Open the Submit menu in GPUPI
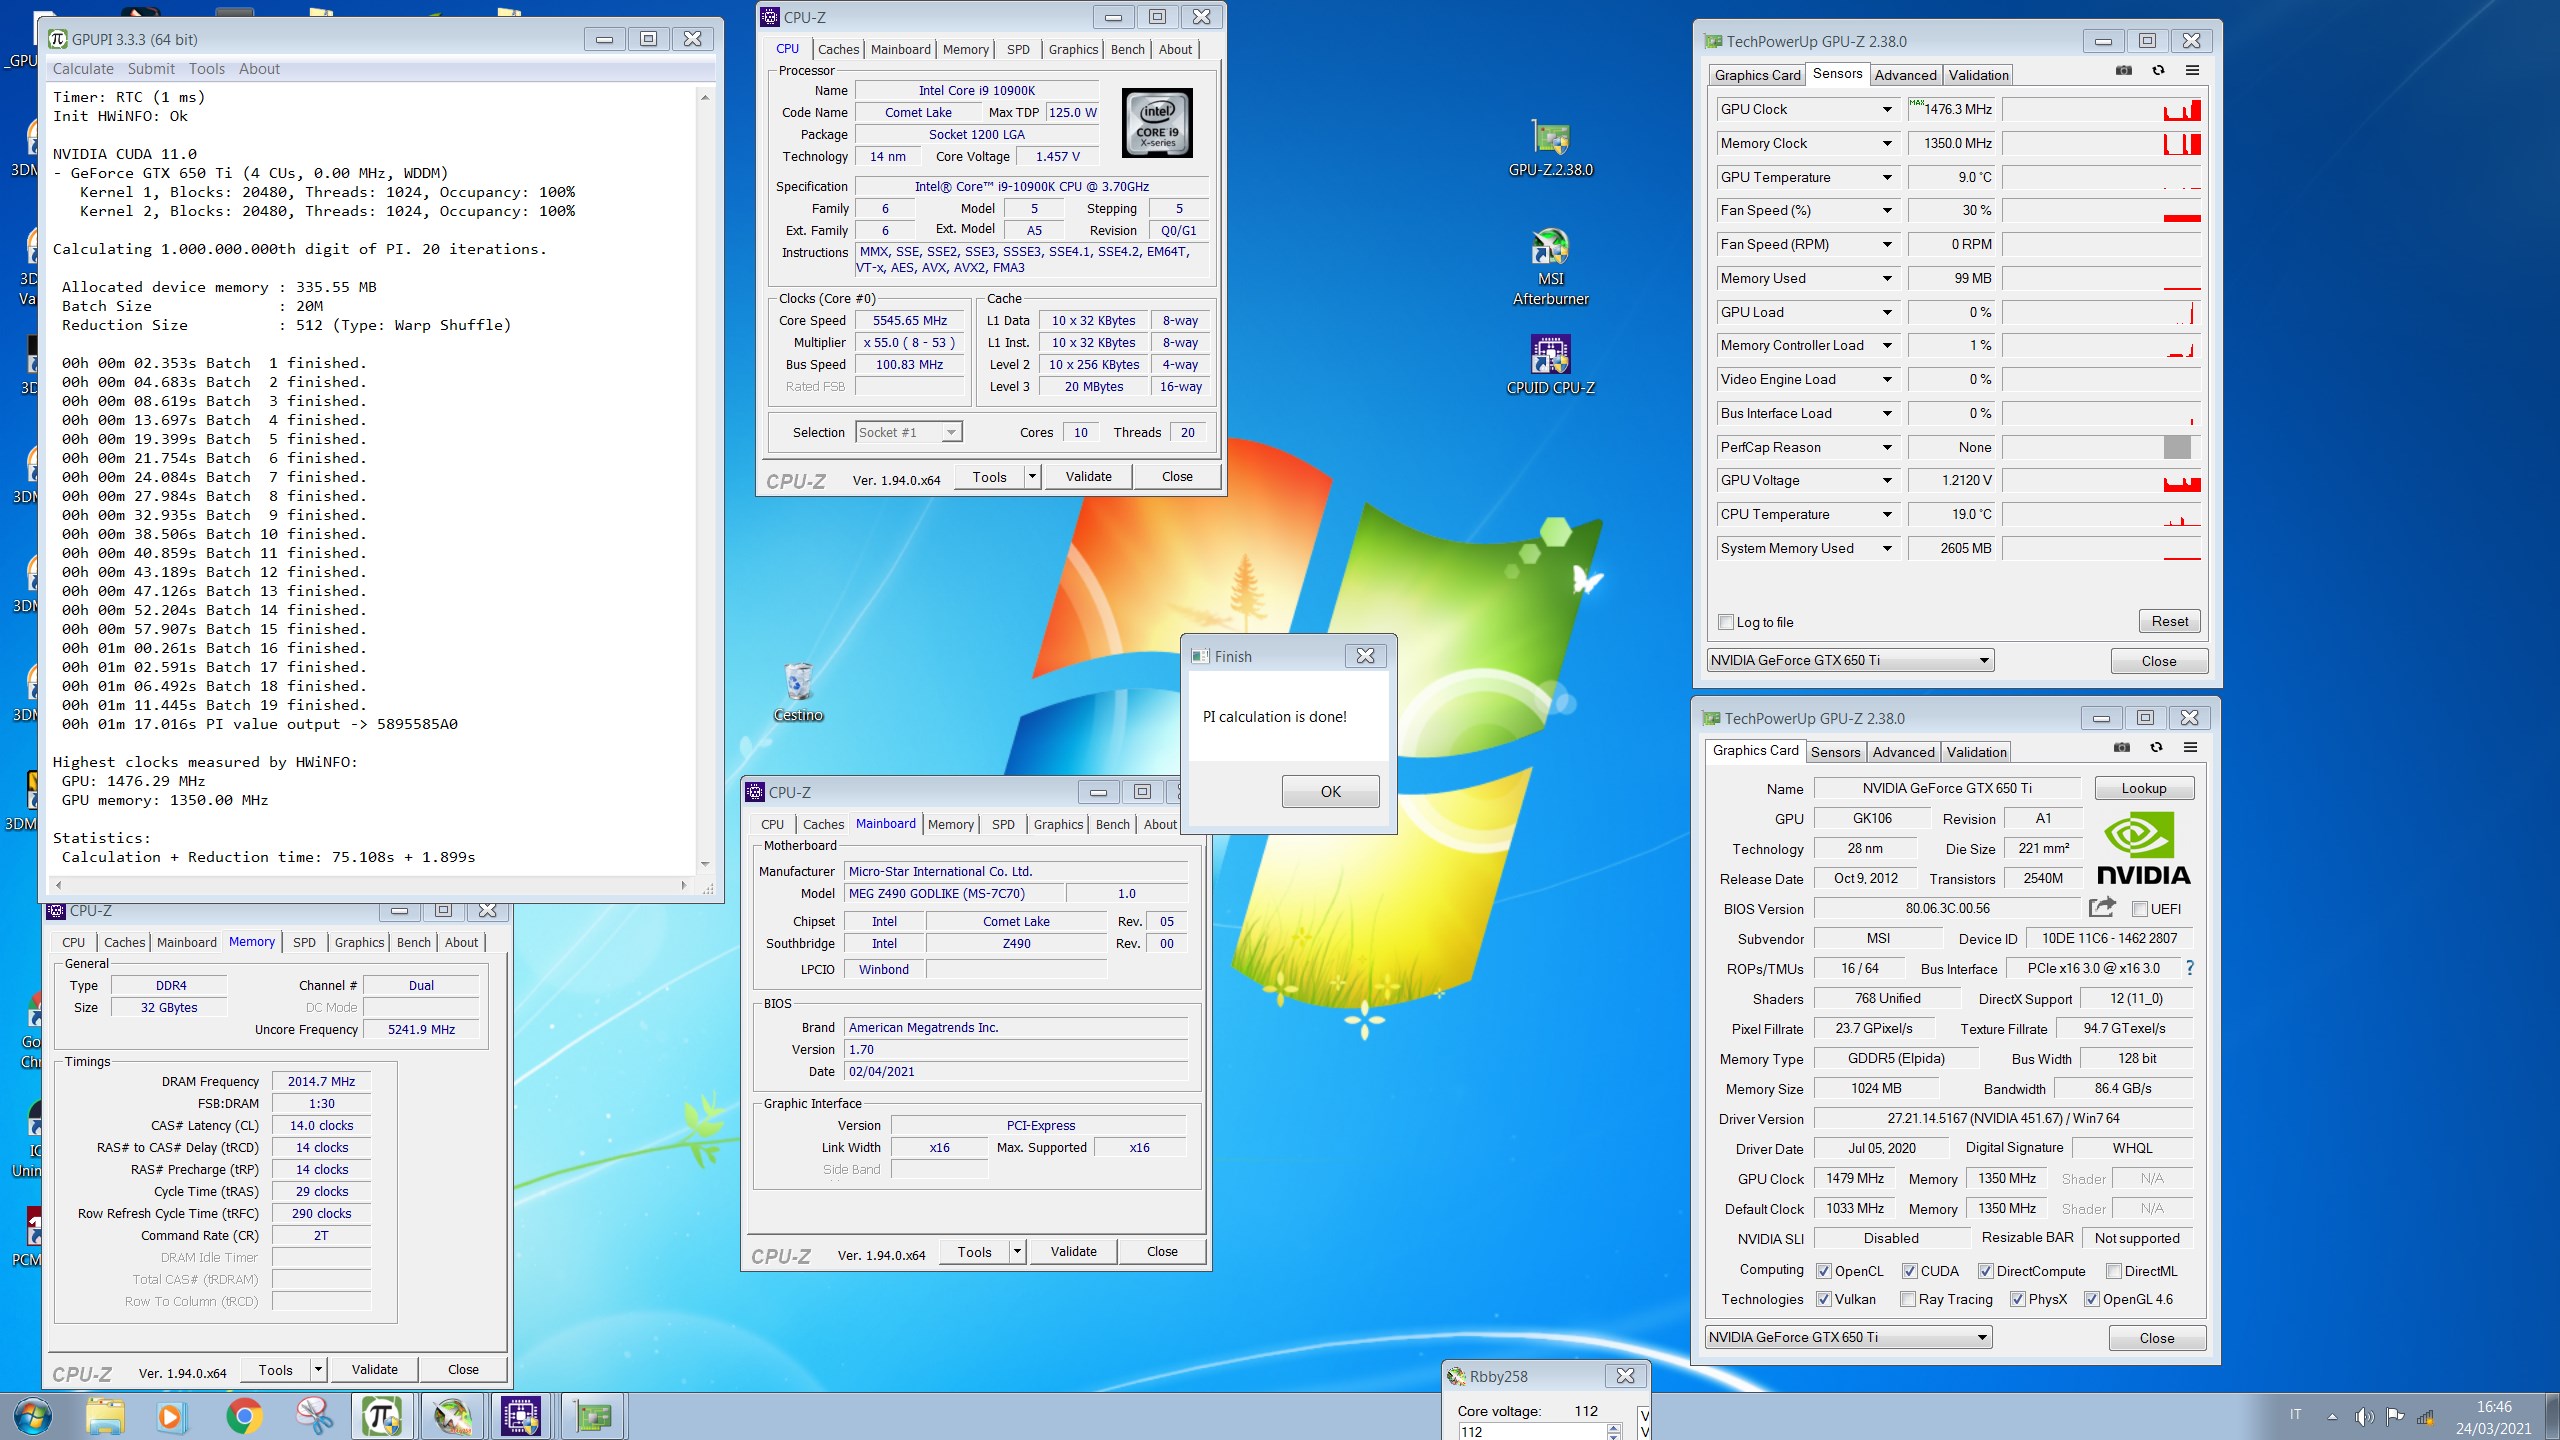2560x1440 pixels. point(151,69)
